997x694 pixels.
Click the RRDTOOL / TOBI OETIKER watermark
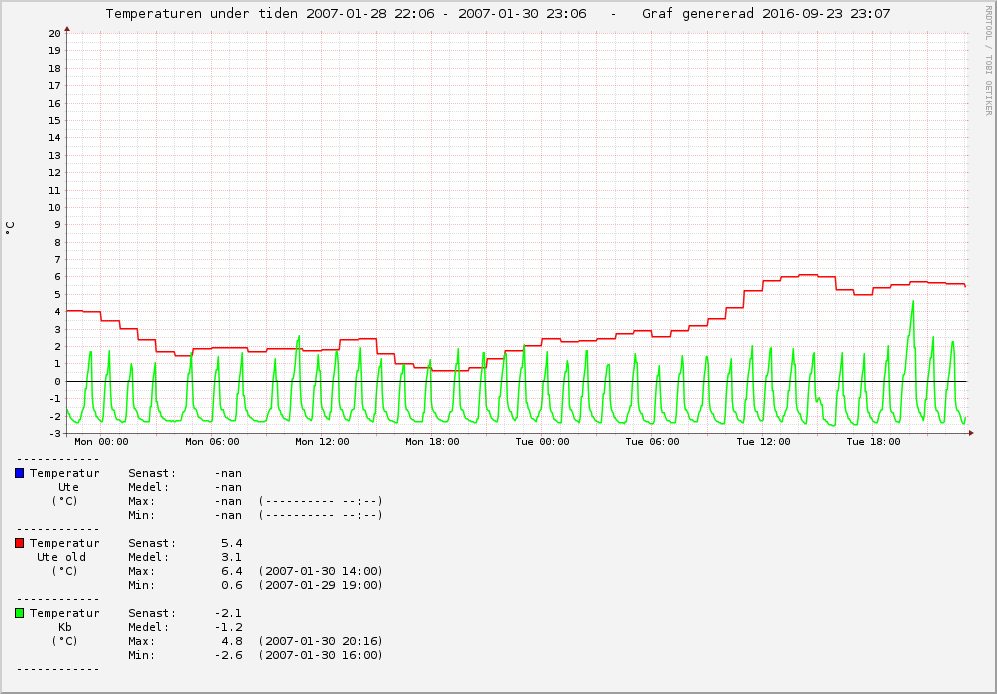988,60
